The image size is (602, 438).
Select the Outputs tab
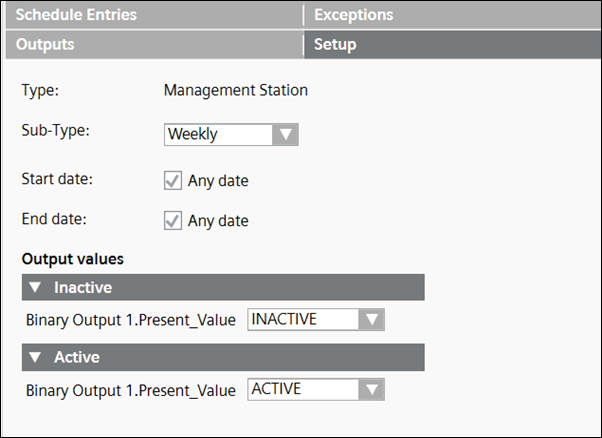click(x=45, y=45)
